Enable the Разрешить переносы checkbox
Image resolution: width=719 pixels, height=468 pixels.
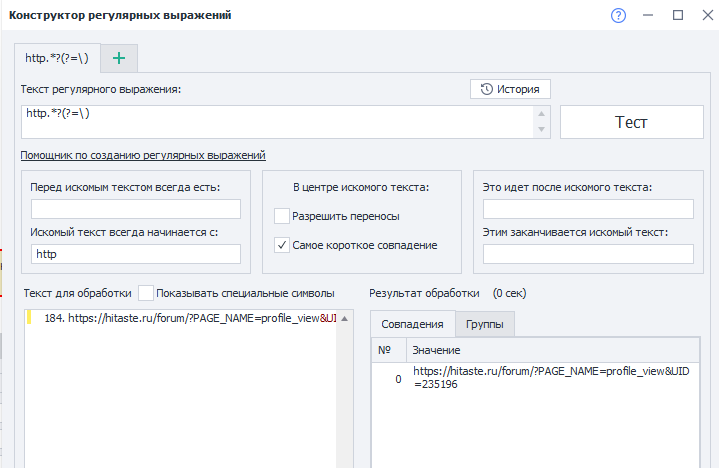pos(282,215)
